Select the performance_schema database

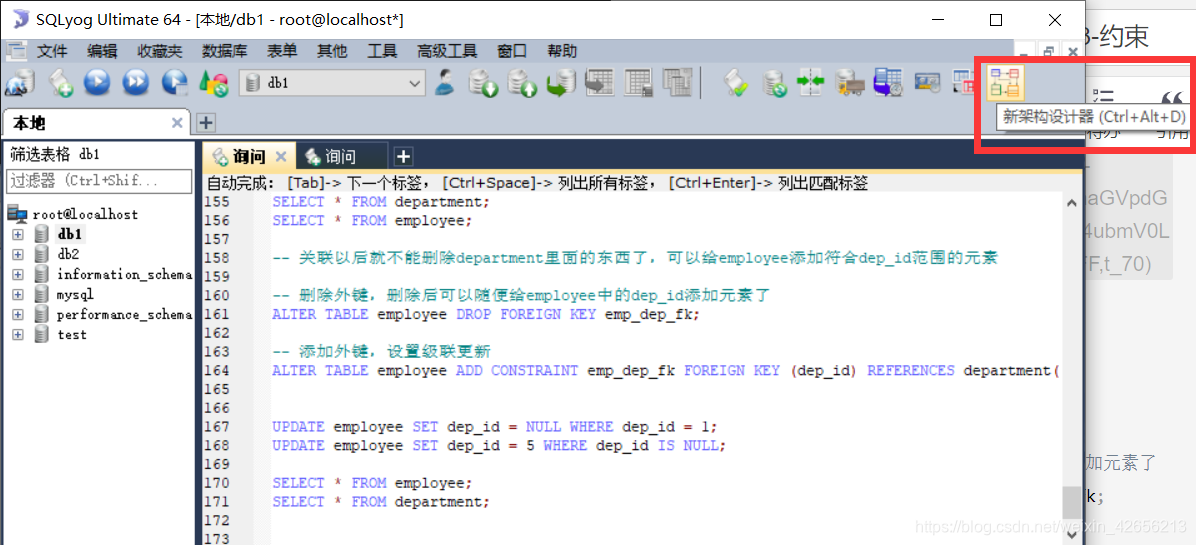click(124, 314)
